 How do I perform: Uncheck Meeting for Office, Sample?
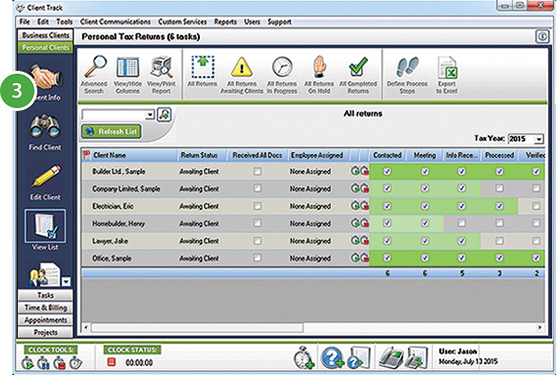point(425,258)
